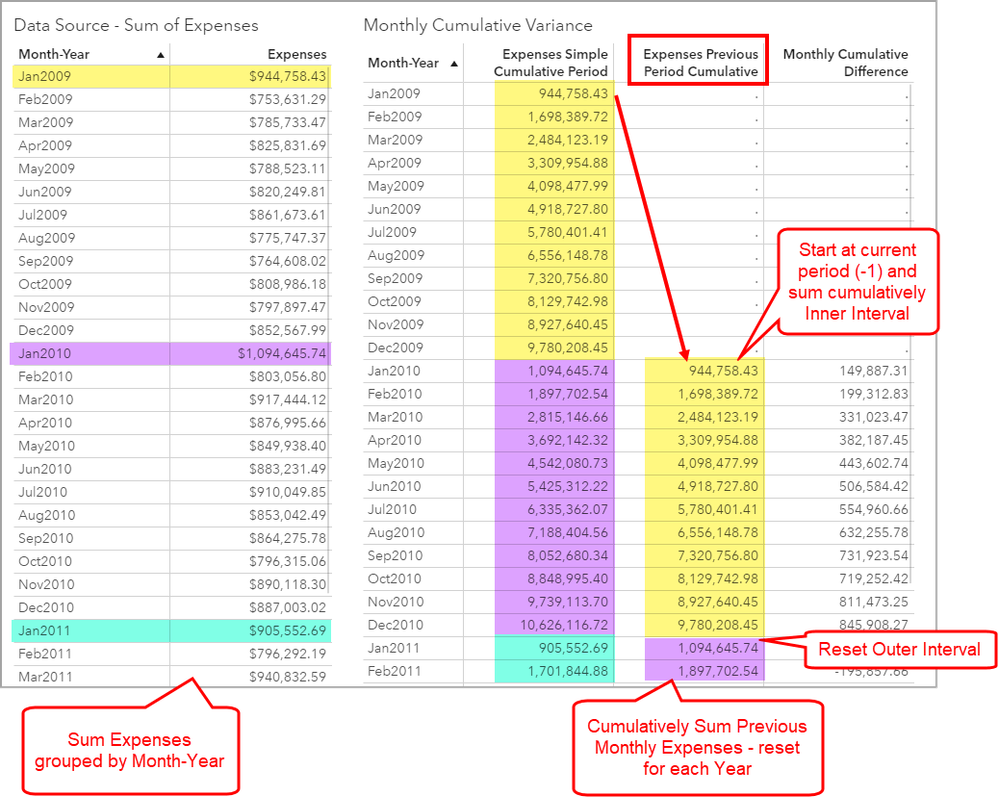
Task: Click the difference value 382,187.45
Action: (x=873, y=440)
